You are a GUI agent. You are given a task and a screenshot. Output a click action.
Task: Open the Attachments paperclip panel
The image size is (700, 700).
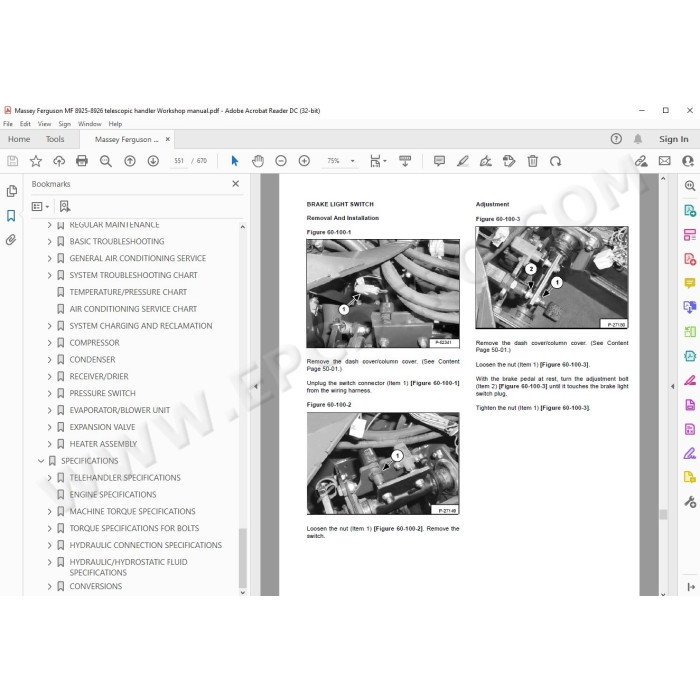[x=11, y=240]
